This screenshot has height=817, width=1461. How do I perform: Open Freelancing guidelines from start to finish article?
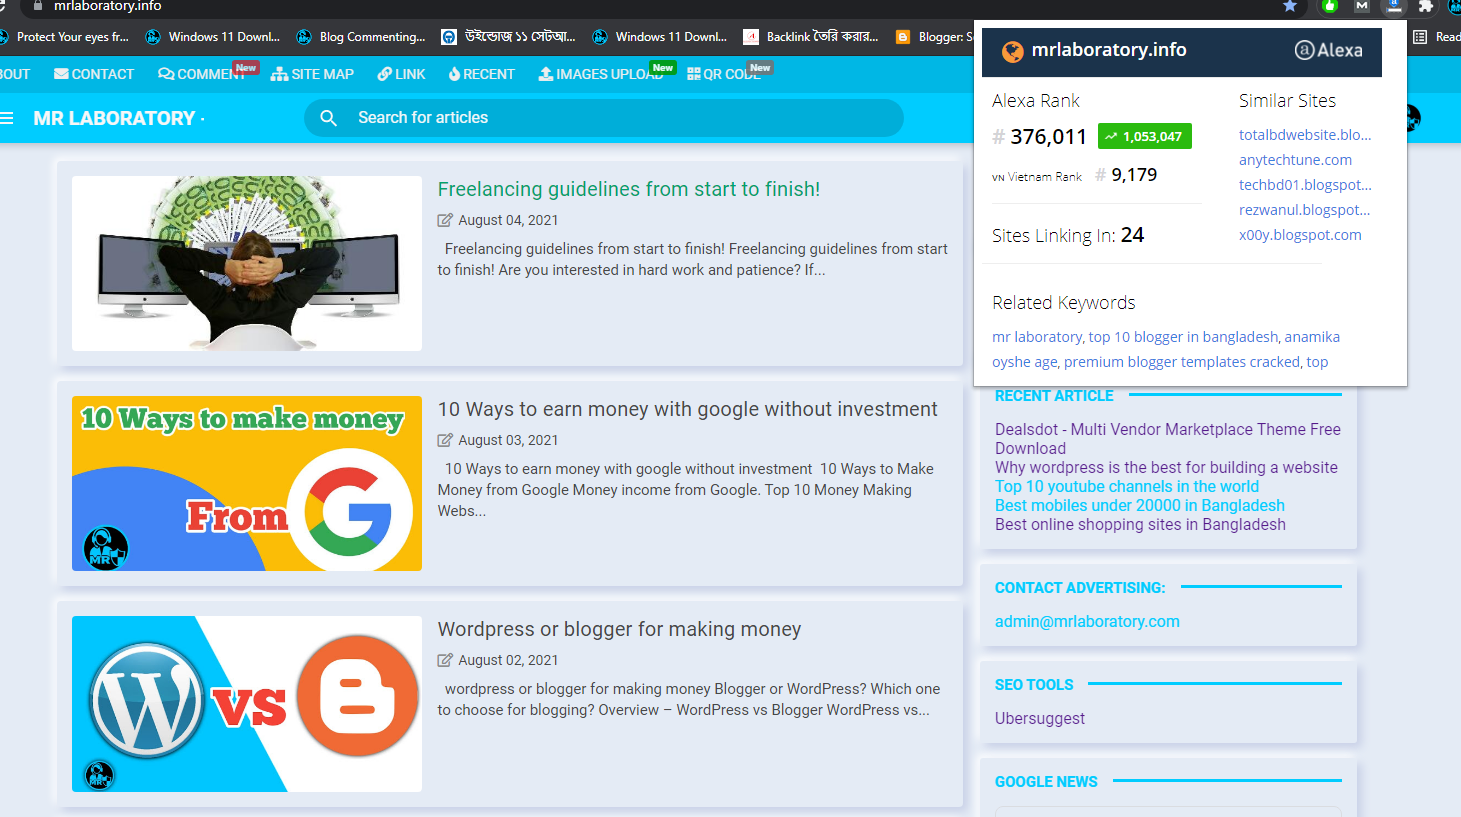(x=628, y=189)
